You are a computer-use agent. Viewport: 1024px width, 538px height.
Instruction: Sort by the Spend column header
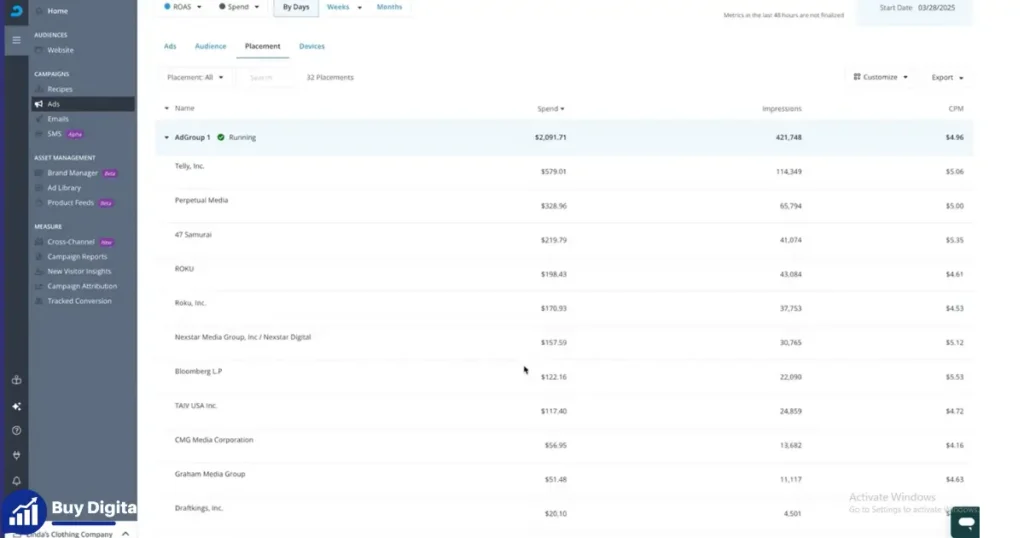click(x=551, y=108)
